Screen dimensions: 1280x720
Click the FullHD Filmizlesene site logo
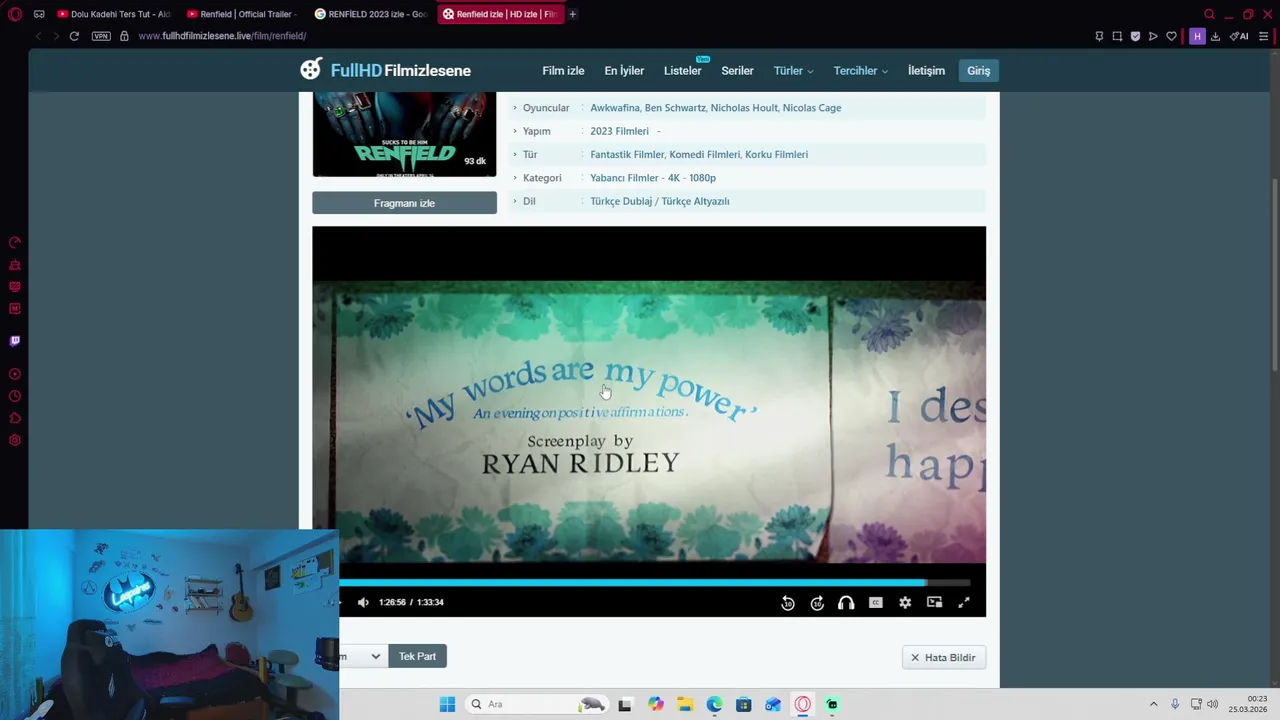tap(385, 70)
